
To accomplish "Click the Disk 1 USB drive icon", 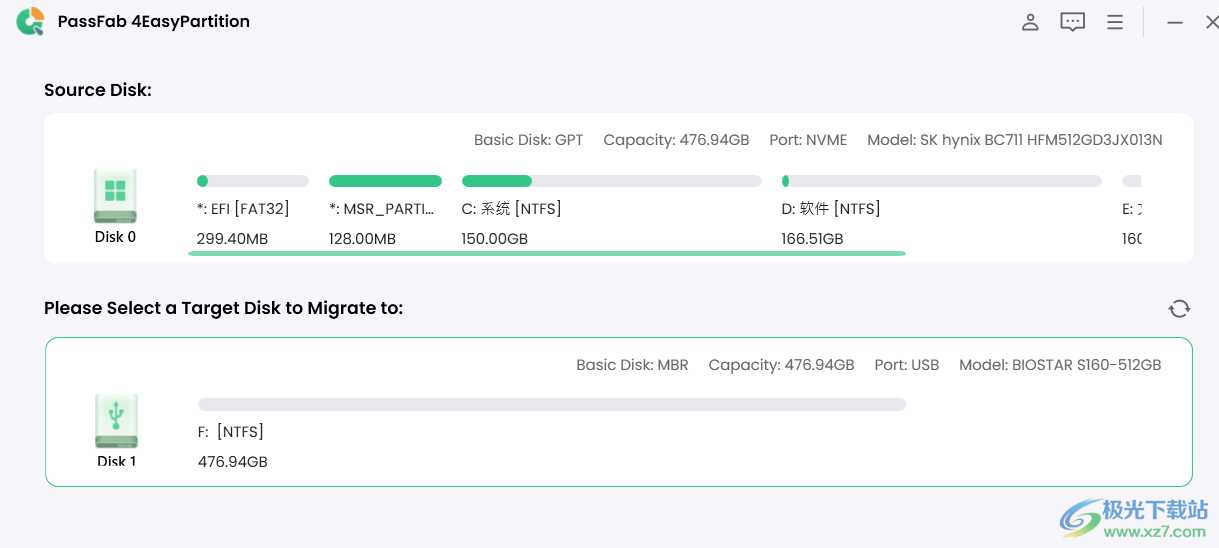I will [116, 420].
